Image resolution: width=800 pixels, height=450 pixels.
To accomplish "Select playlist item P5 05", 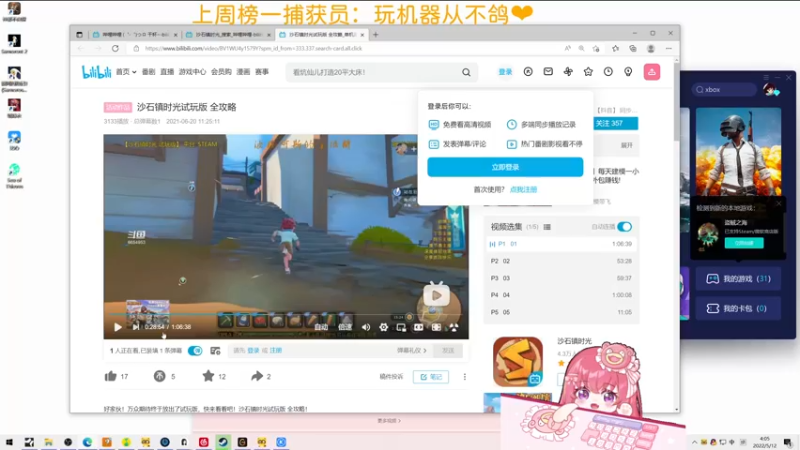I will pos(561,312).
